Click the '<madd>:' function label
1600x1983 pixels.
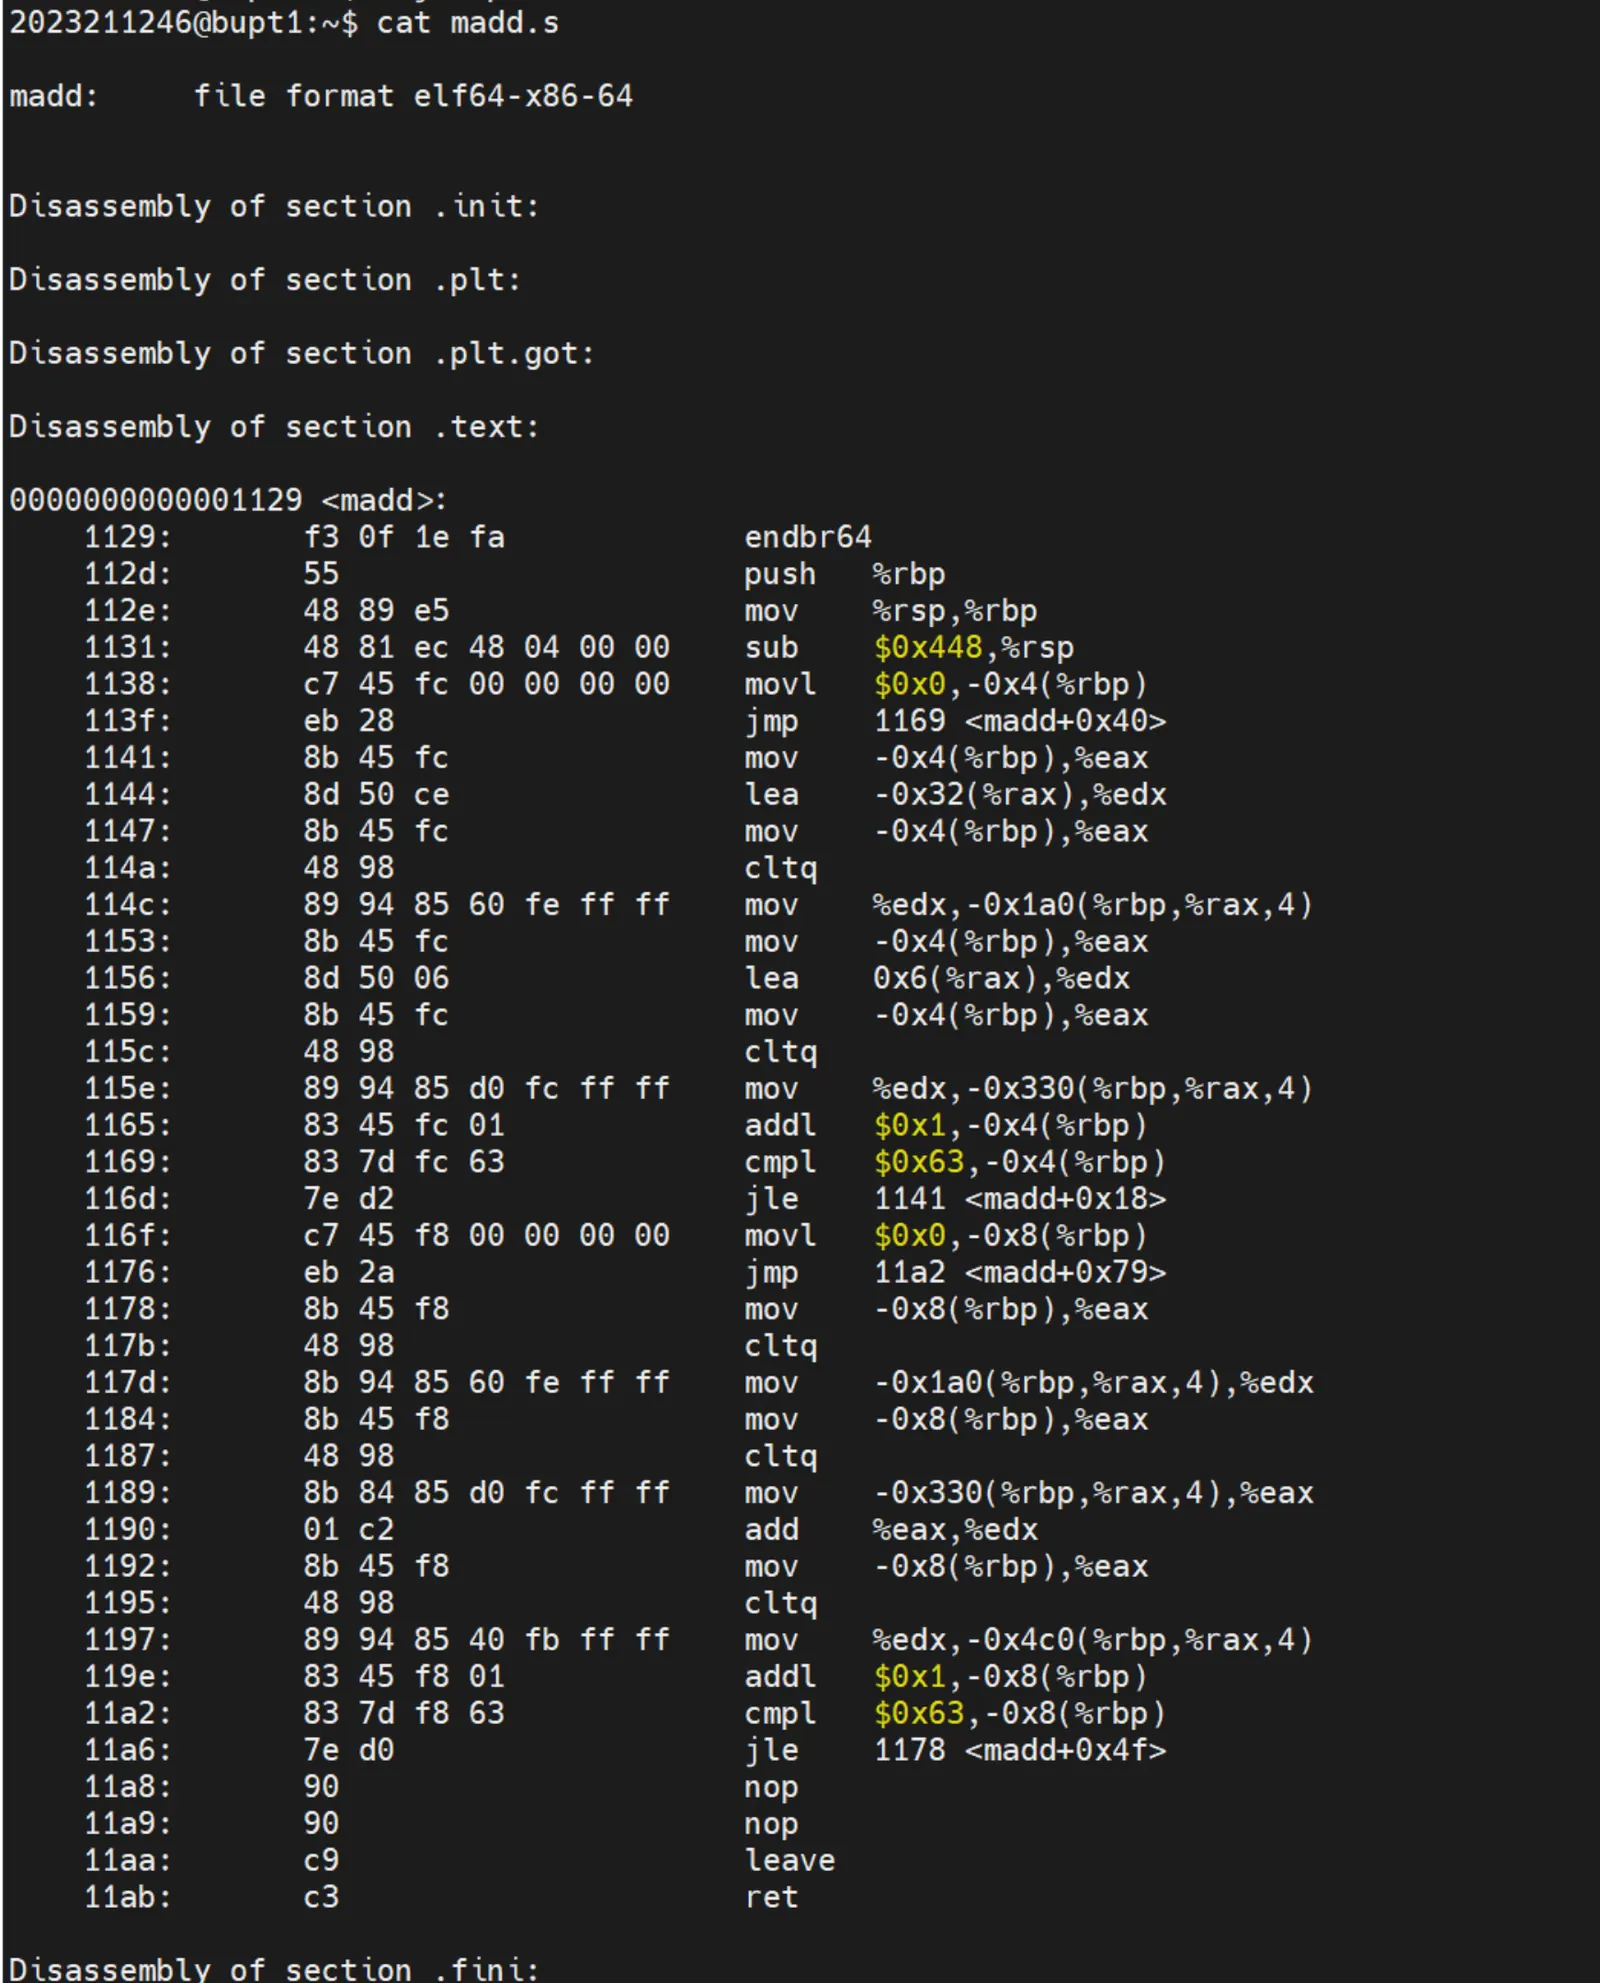click(x=384, y=500)
